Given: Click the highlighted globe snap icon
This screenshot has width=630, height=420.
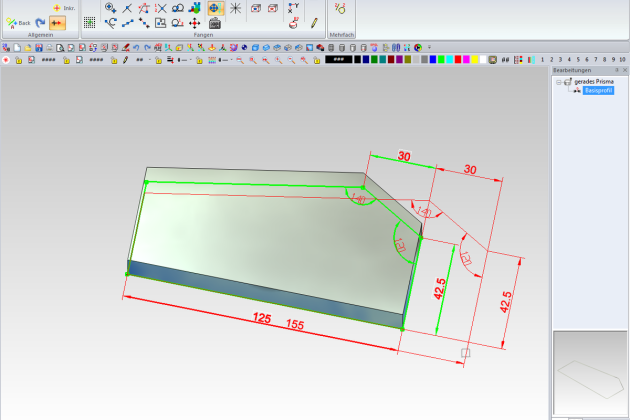Looking at the screenshot, I should (215, 8).
